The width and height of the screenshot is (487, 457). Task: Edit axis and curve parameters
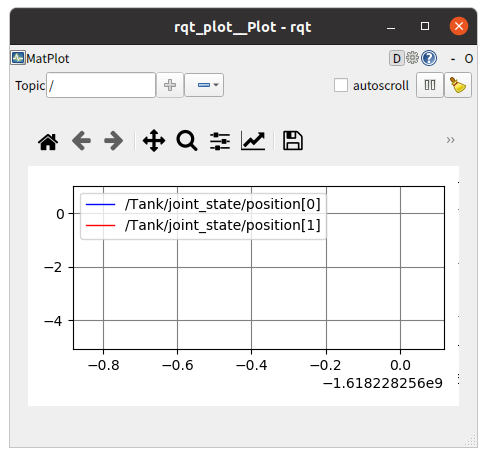click(253, 141)
